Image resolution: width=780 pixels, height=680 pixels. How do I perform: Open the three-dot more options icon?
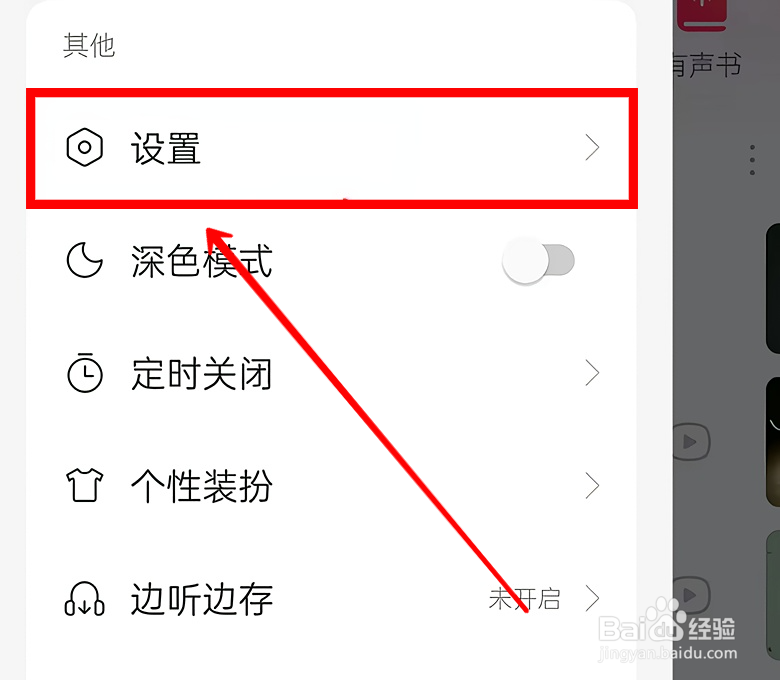pos(752,160)
